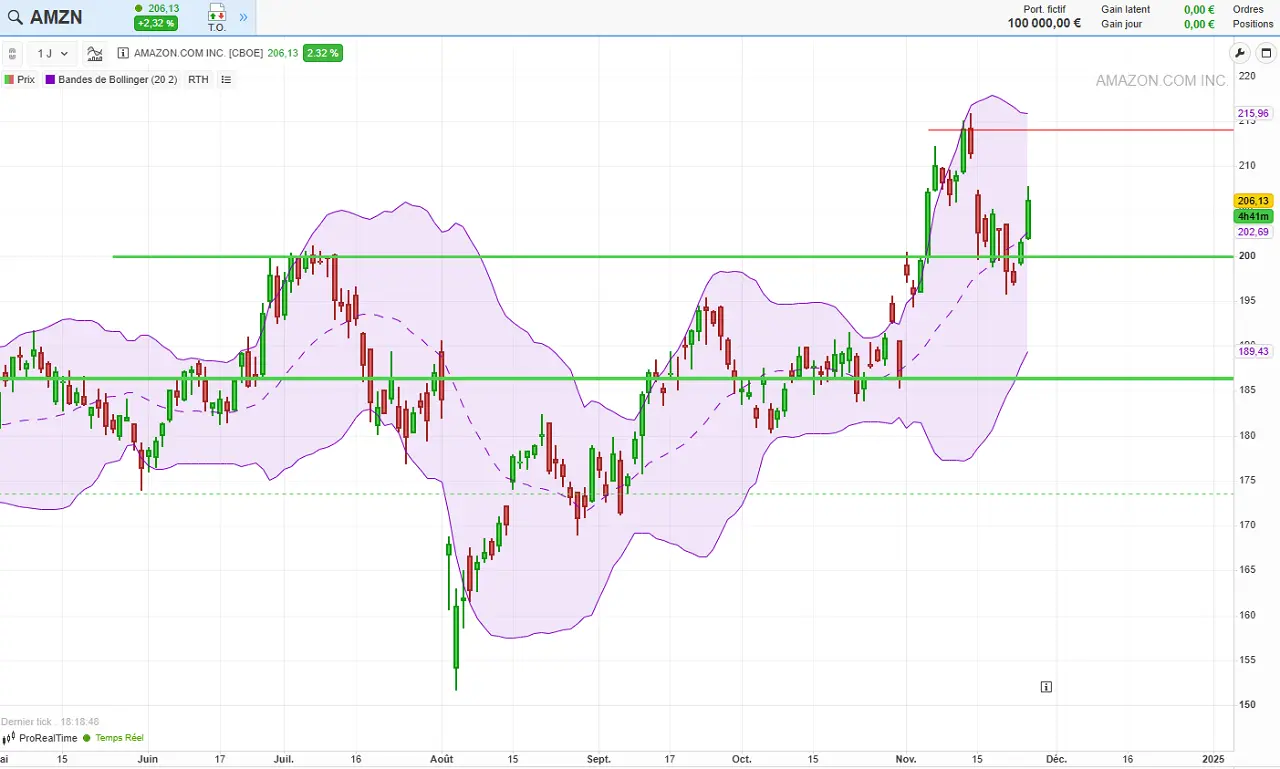Screen dimensions: 1280x769
Task: Click the 2025 label on the time axis
Action: [1213, 759]
